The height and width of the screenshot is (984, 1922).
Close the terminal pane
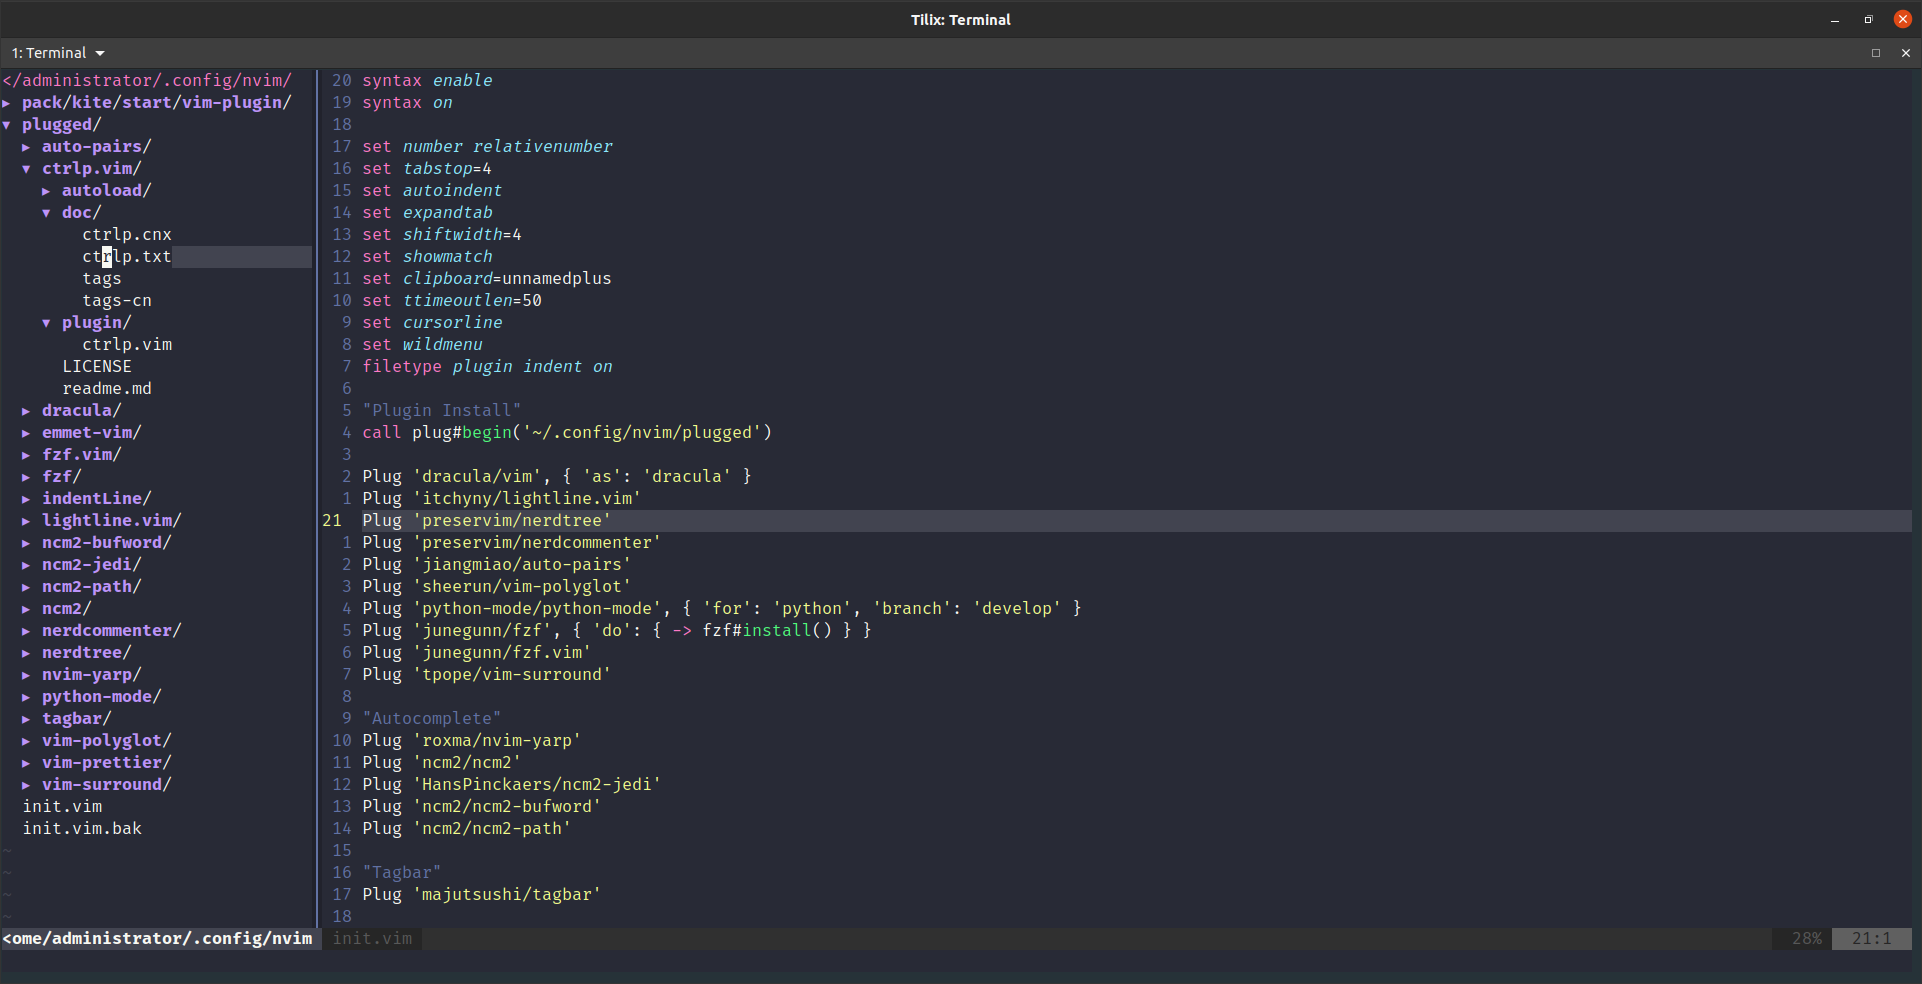coord(1905,53)
